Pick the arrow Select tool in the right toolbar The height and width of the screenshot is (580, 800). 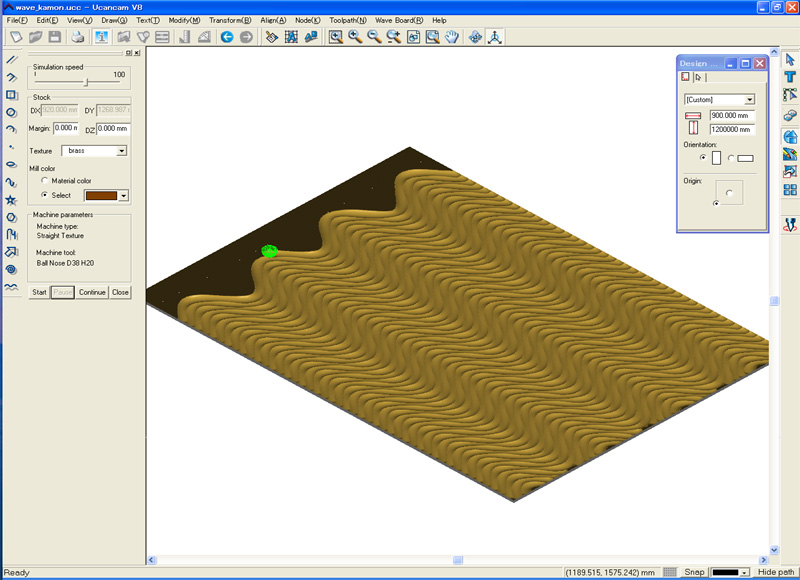point(790,59)
